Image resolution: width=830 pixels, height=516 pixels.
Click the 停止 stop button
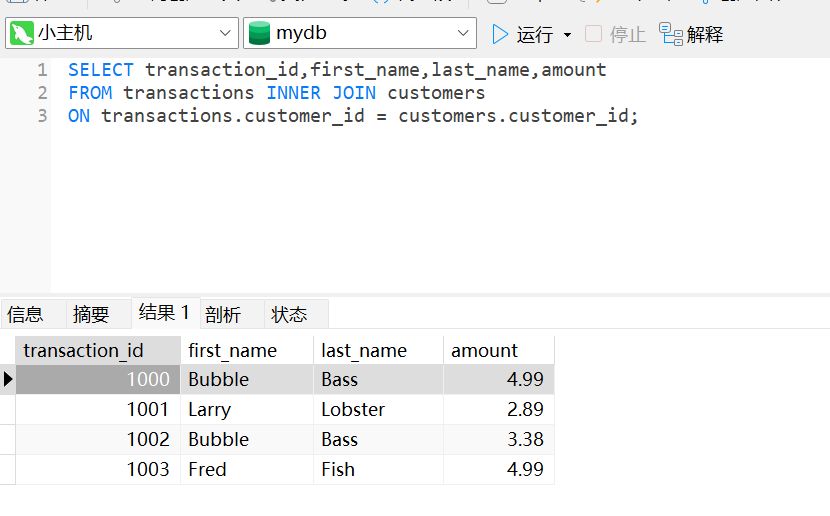[616, 34]
